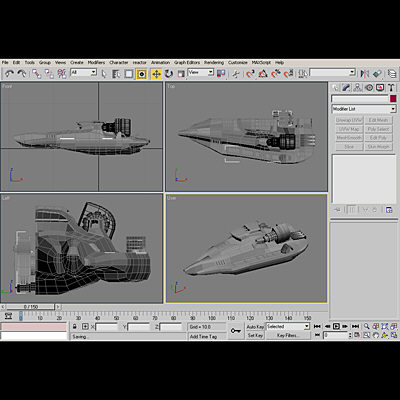Toggle the 3D Snaps button

[250, 74]
